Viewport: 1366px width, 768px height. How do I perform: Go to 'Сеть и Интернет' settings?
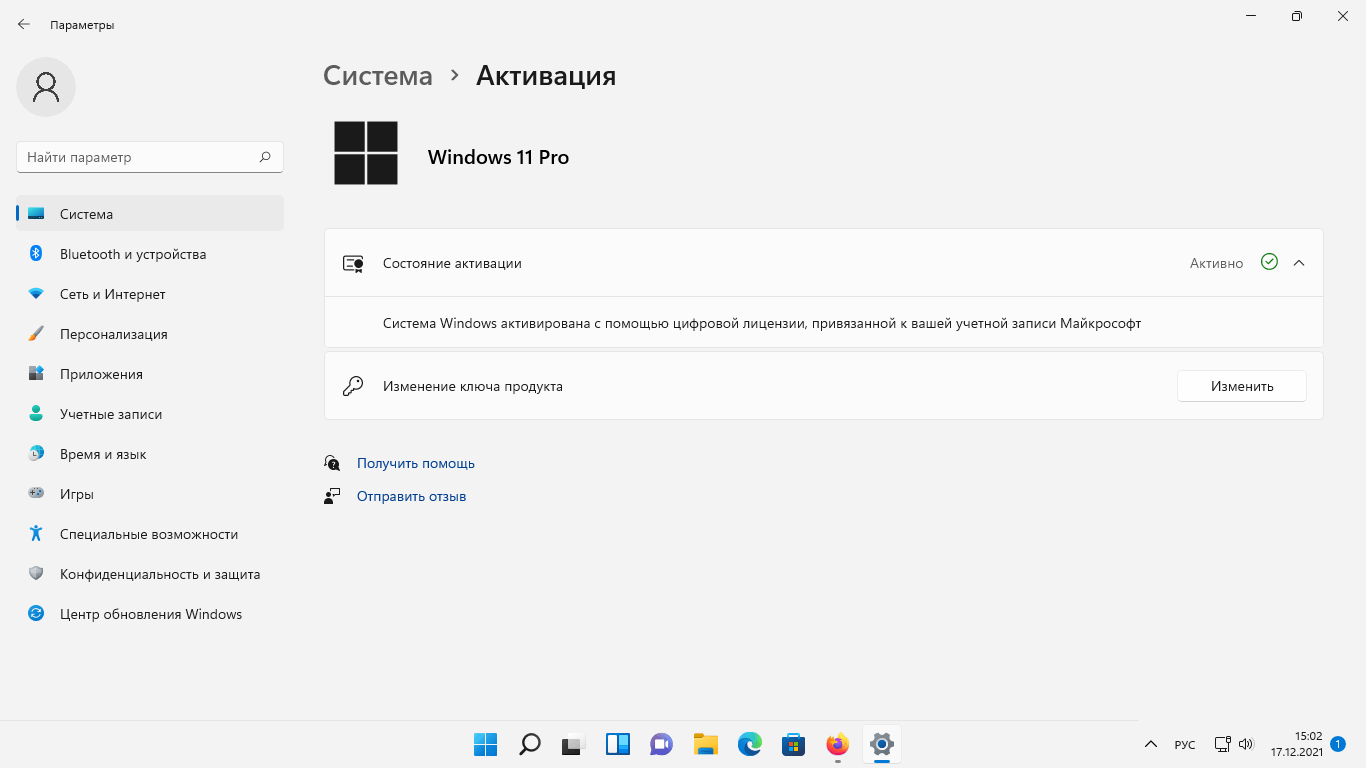(150, 294)
